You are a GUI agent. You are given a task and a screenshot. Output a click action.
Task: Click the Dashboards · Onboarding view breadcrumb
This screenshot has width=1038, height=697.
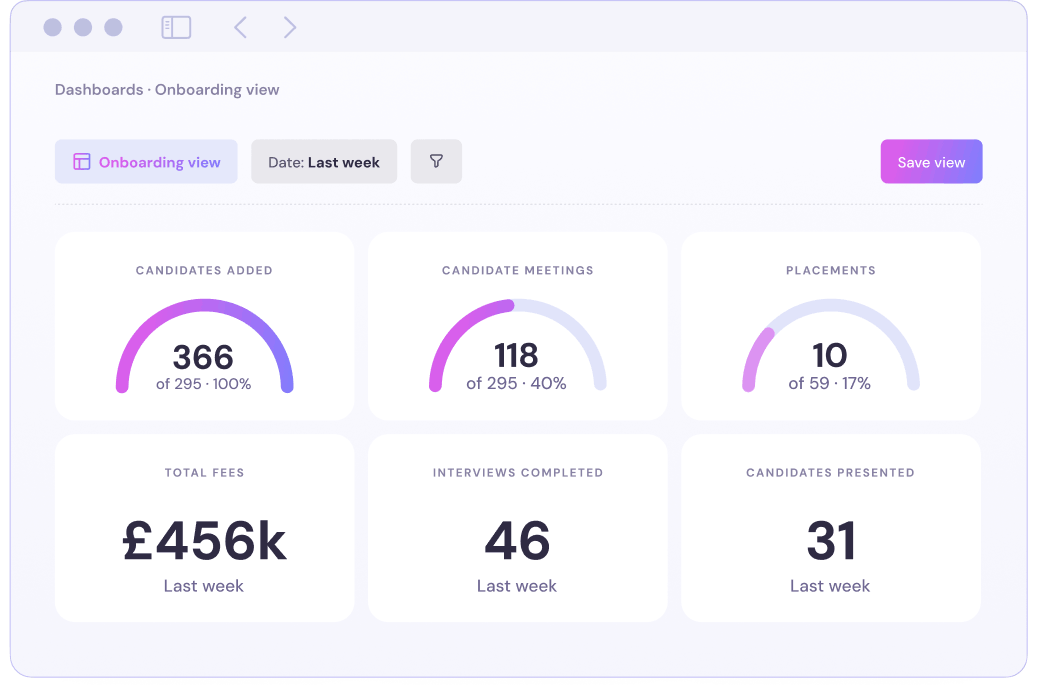coord(167,89)
